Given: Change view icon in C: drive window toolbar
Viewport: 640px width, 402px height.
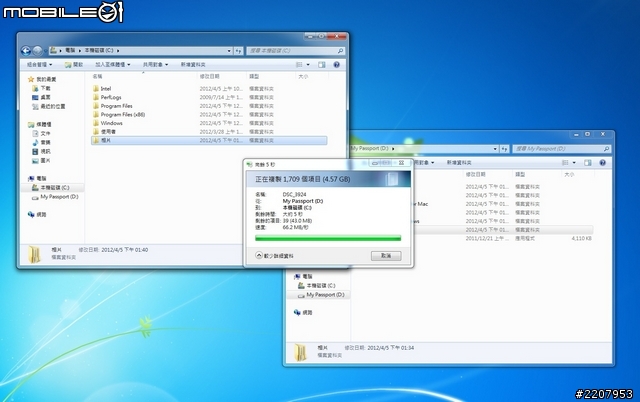Looking at the screenshot, I should [299, 64].
